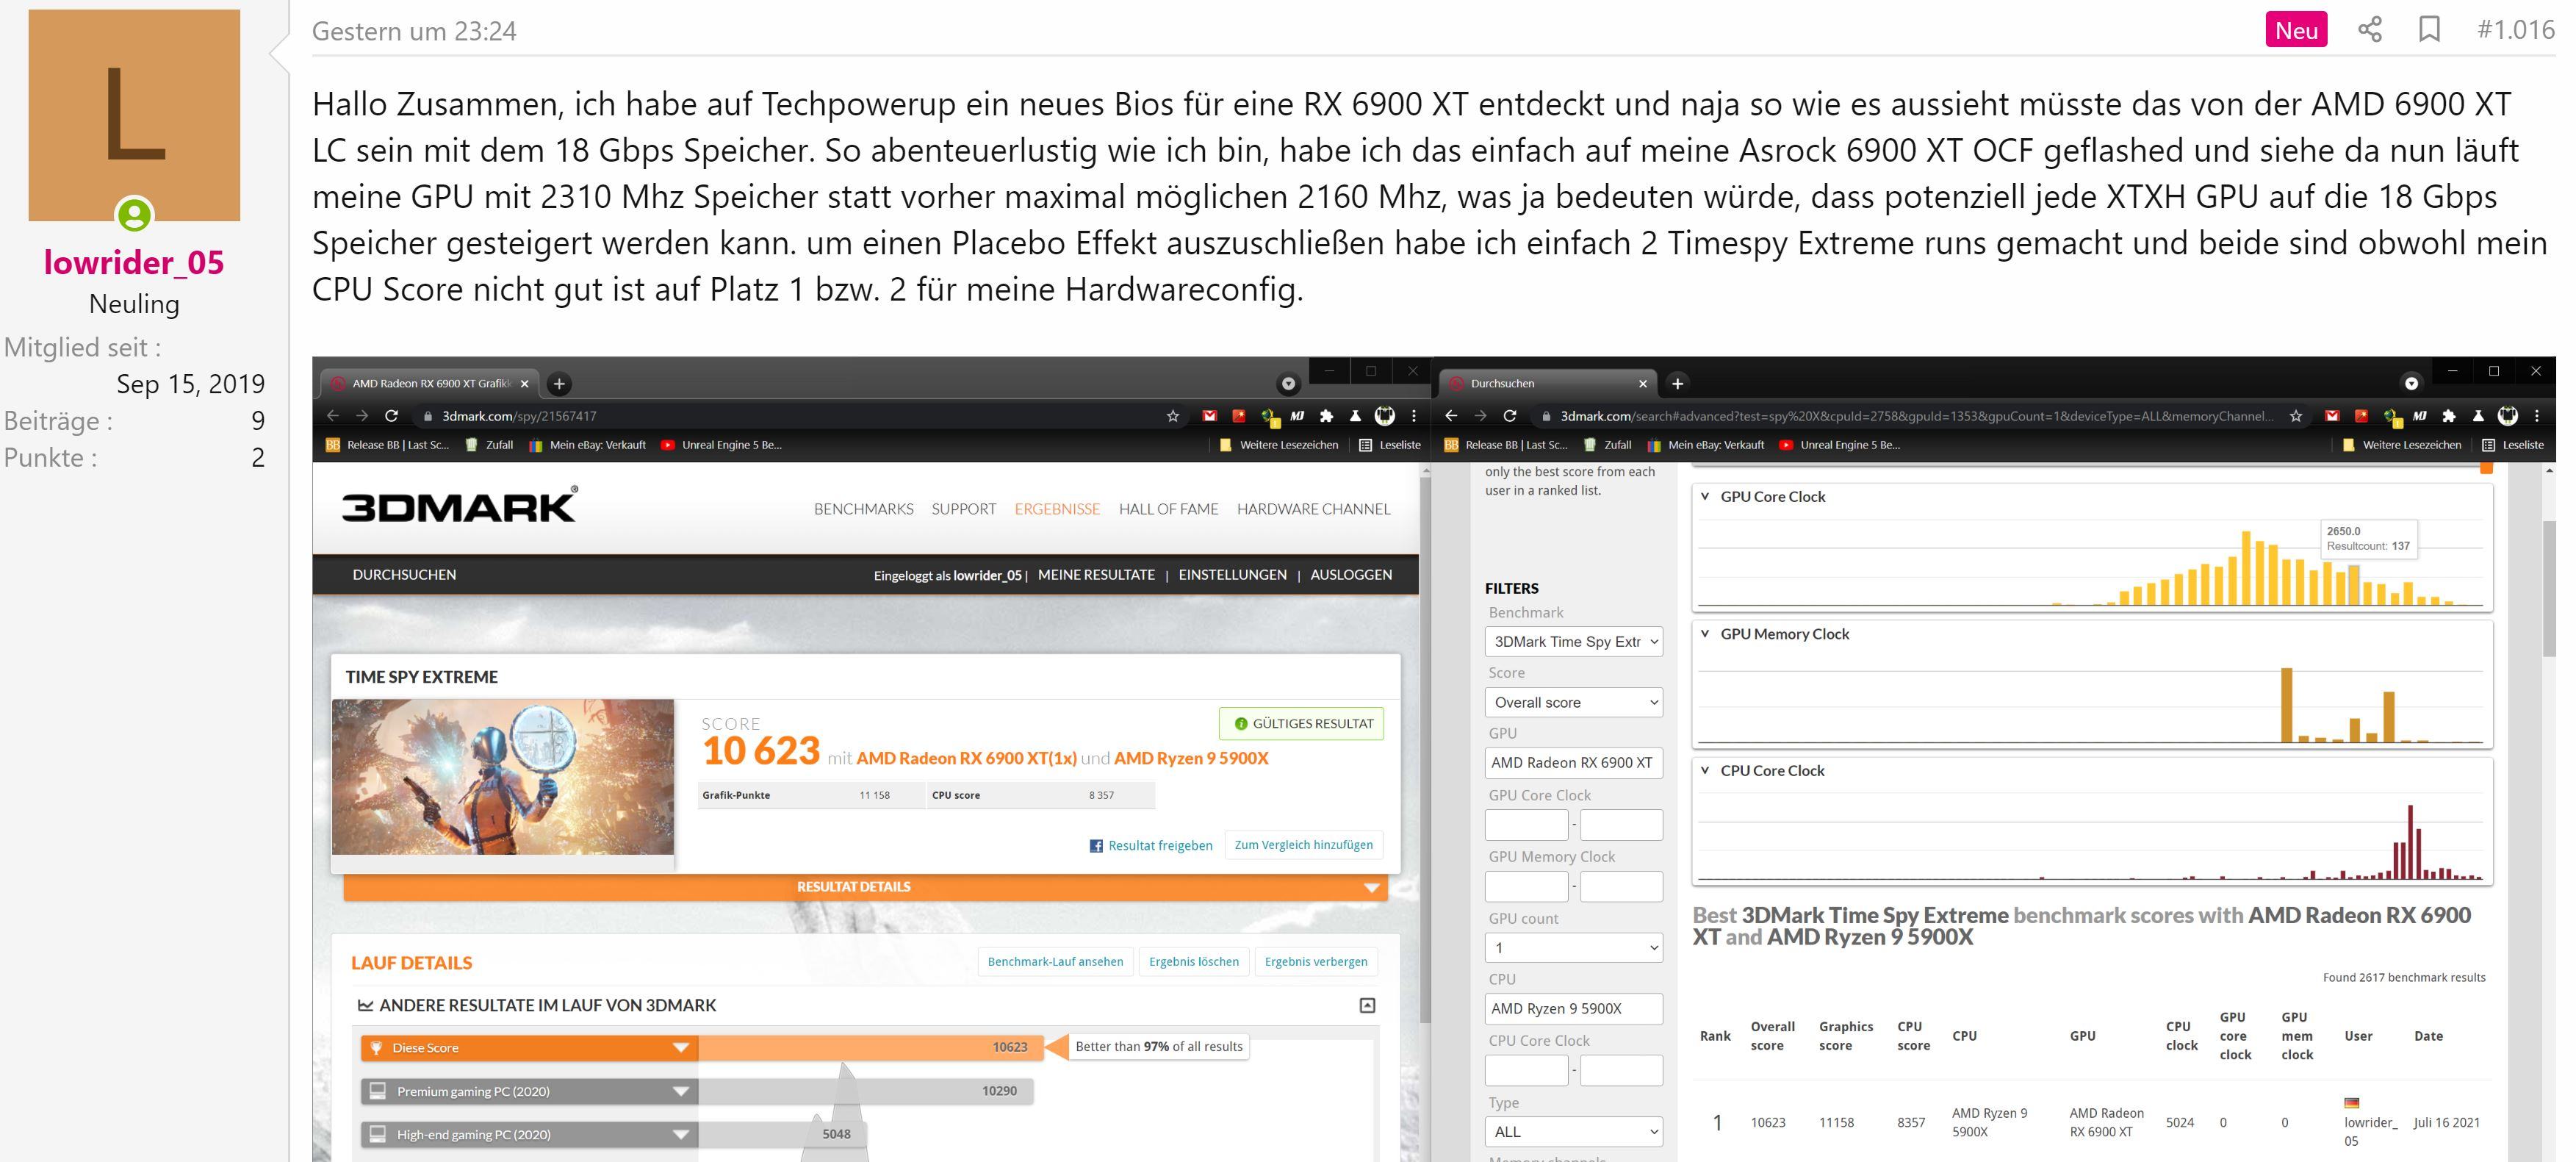Close the AMD Radeon RX 6900 XT tab
Viewport: 2576px width, 1162px height.
[524, 383]
